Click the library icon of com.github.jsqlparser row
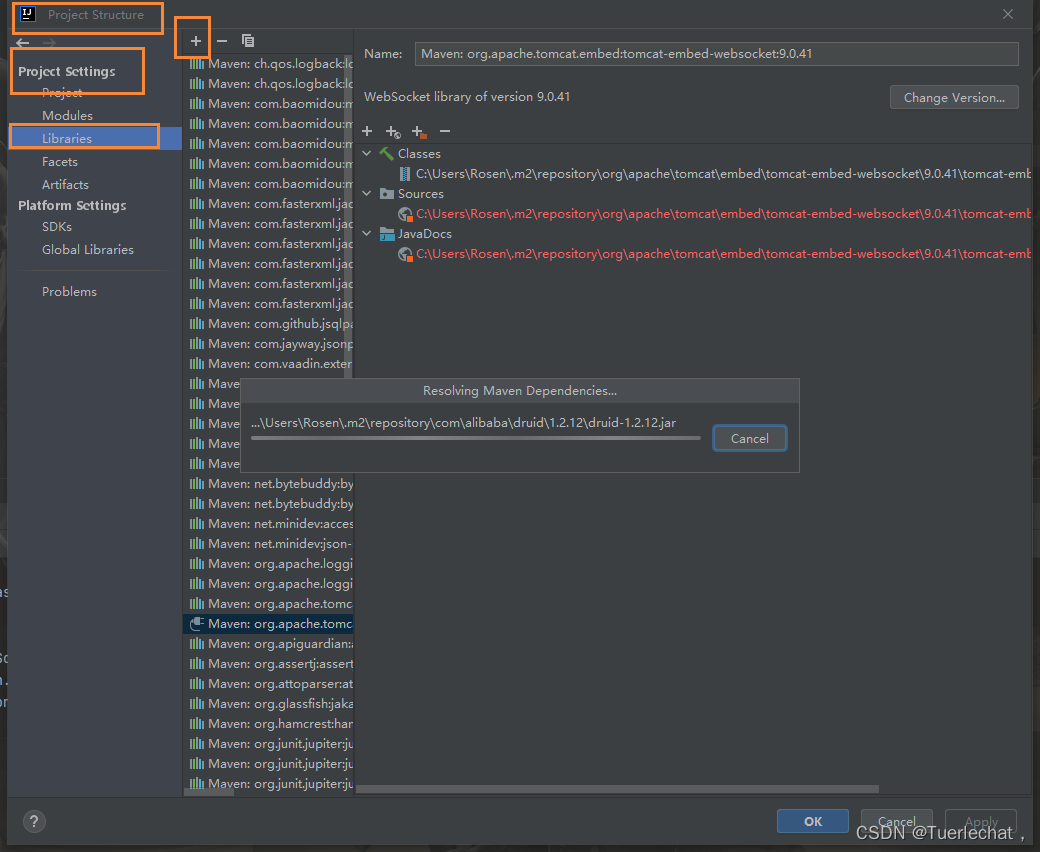 pos(197,324)
